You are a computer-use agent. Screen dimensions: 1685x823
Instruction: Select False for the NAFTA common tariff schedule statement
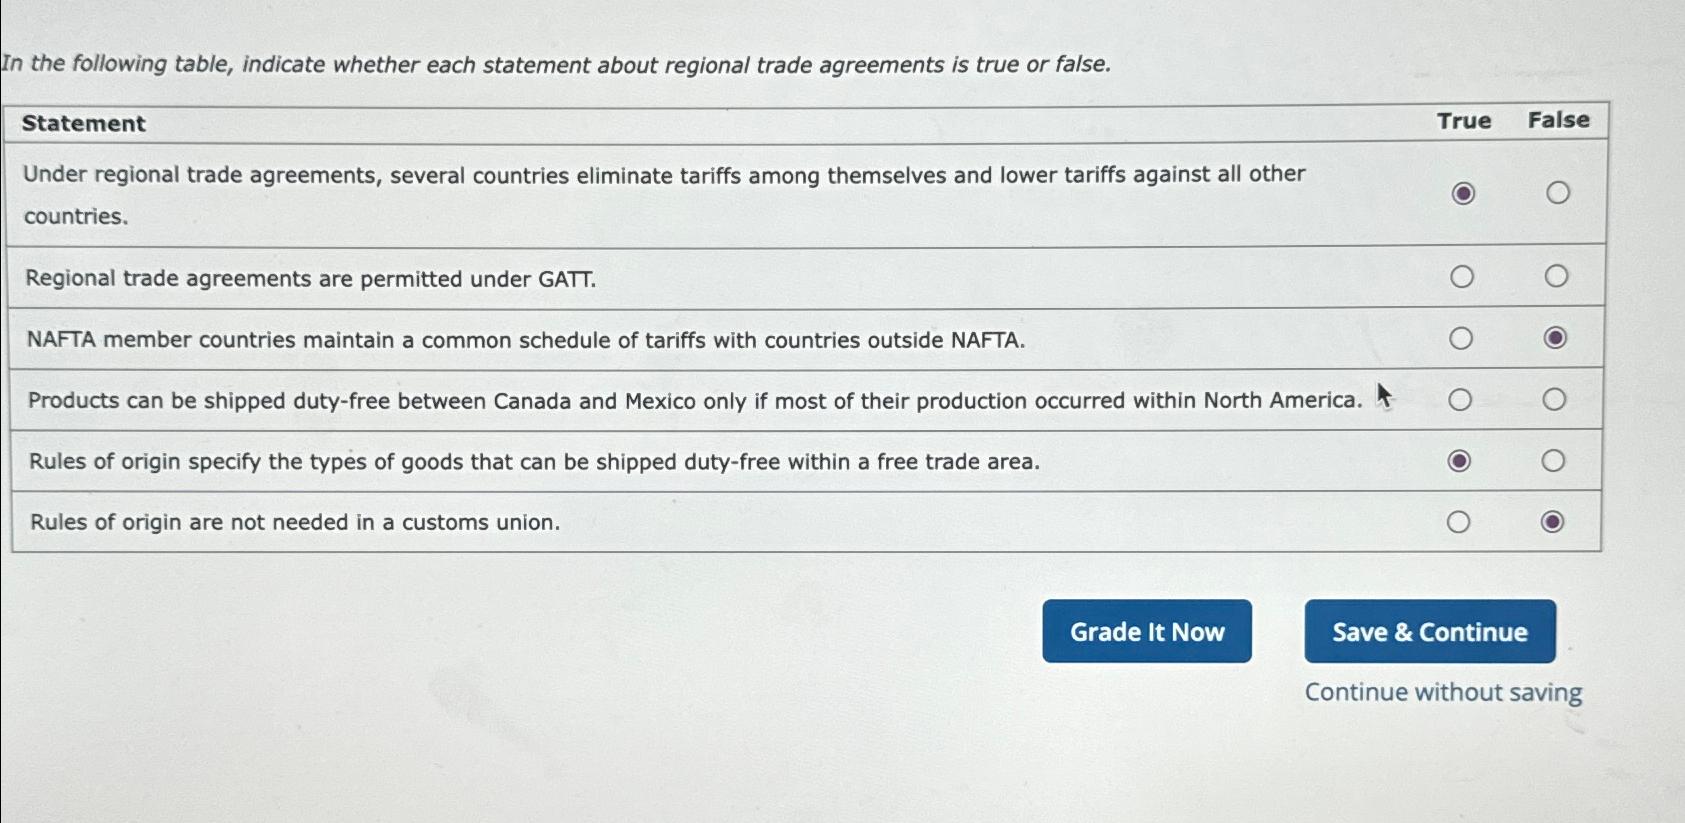point(1556,339)
